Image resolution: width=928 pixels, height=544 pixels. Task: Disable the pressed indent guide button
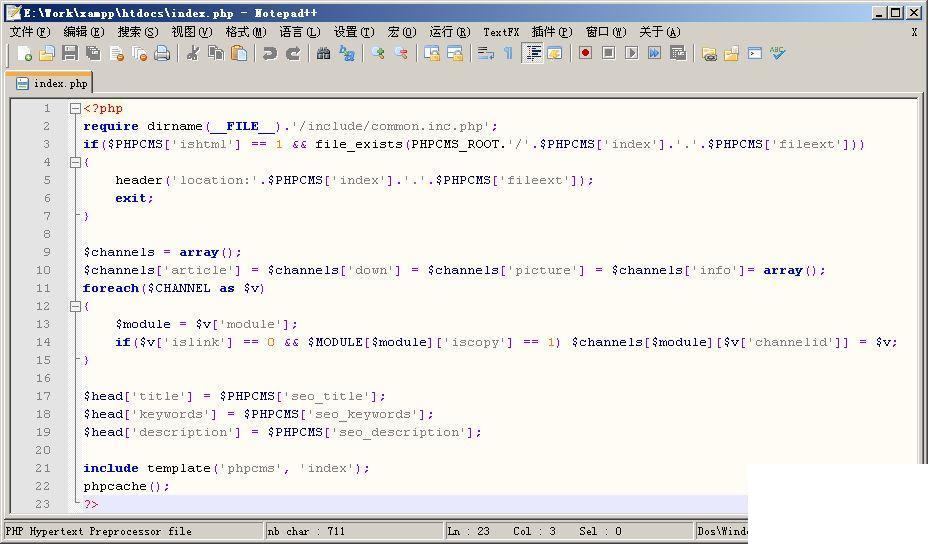pyautogui.click(x=533, y=54)
